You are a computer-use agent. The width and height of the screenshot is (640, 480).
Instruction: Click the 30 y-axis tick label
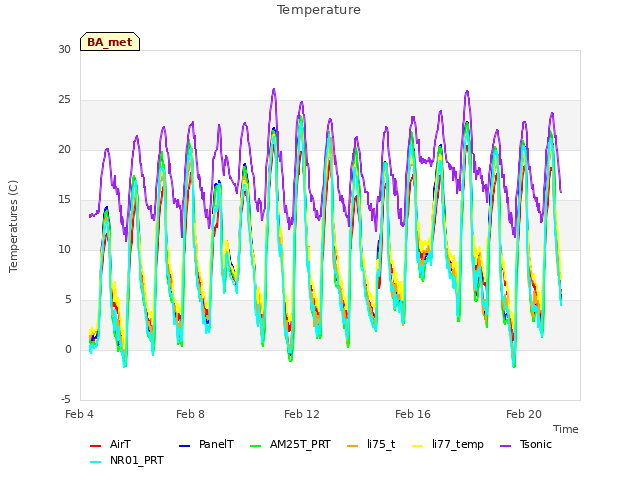coord(64,49)
